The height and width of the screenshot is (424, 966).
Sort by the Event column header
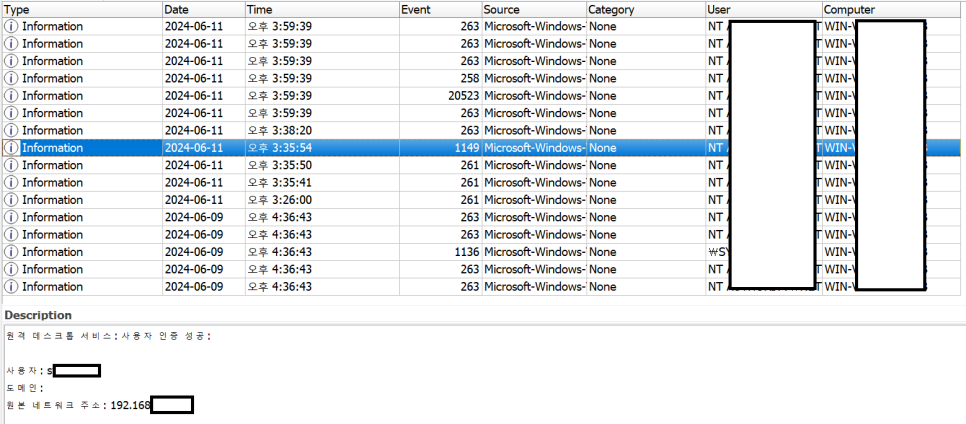tap(440, 10)
